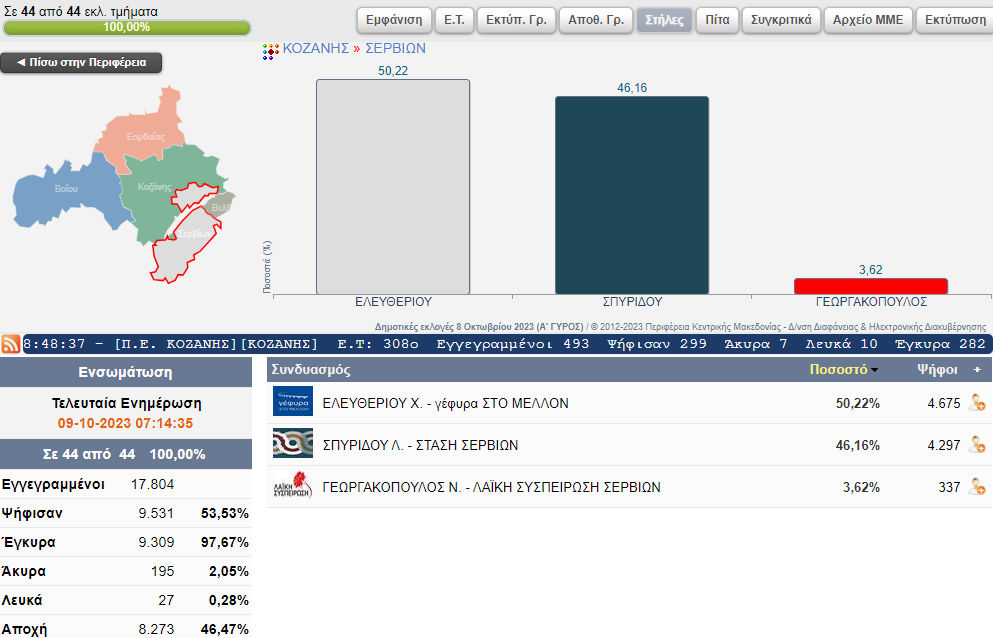Click the ΛΑΪΚΗ ΣΥΣΠΕΙΡΩΣΗ party logo
This screenshot has width=993, height=638.
click(293, 486)
